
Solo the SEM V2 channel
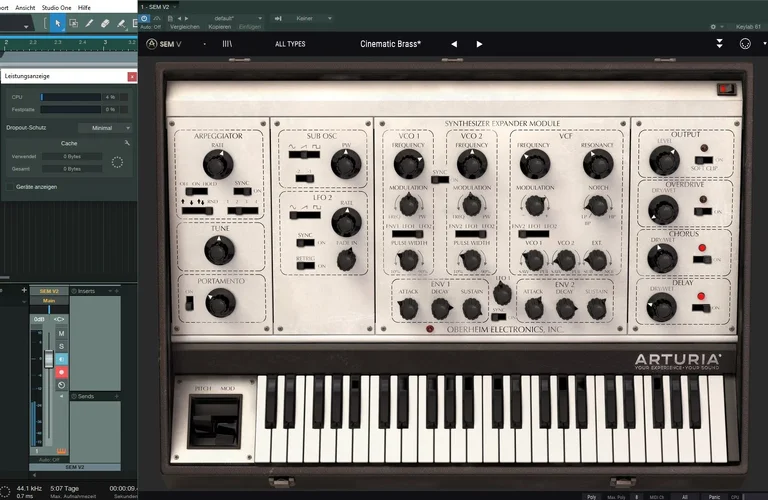pos(61,346)
